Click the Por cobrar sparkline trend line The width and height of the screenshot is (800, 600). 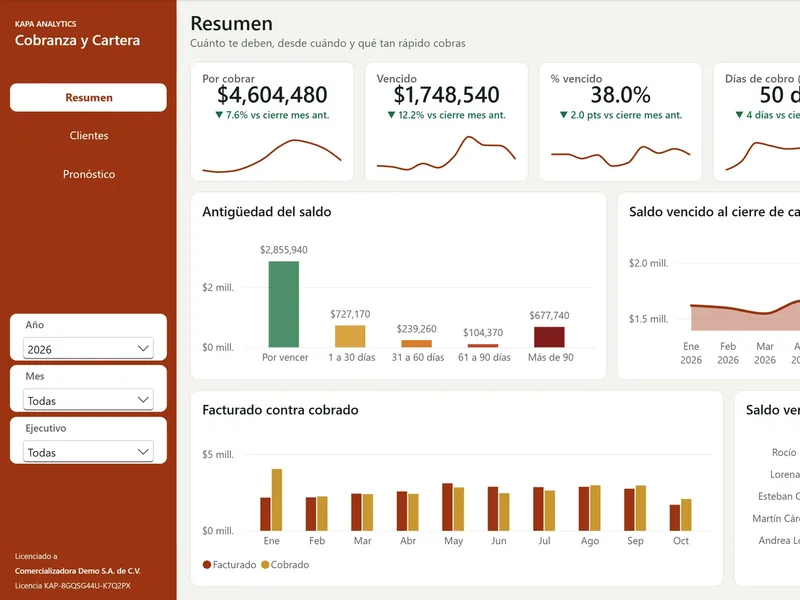tap(272, 156)
